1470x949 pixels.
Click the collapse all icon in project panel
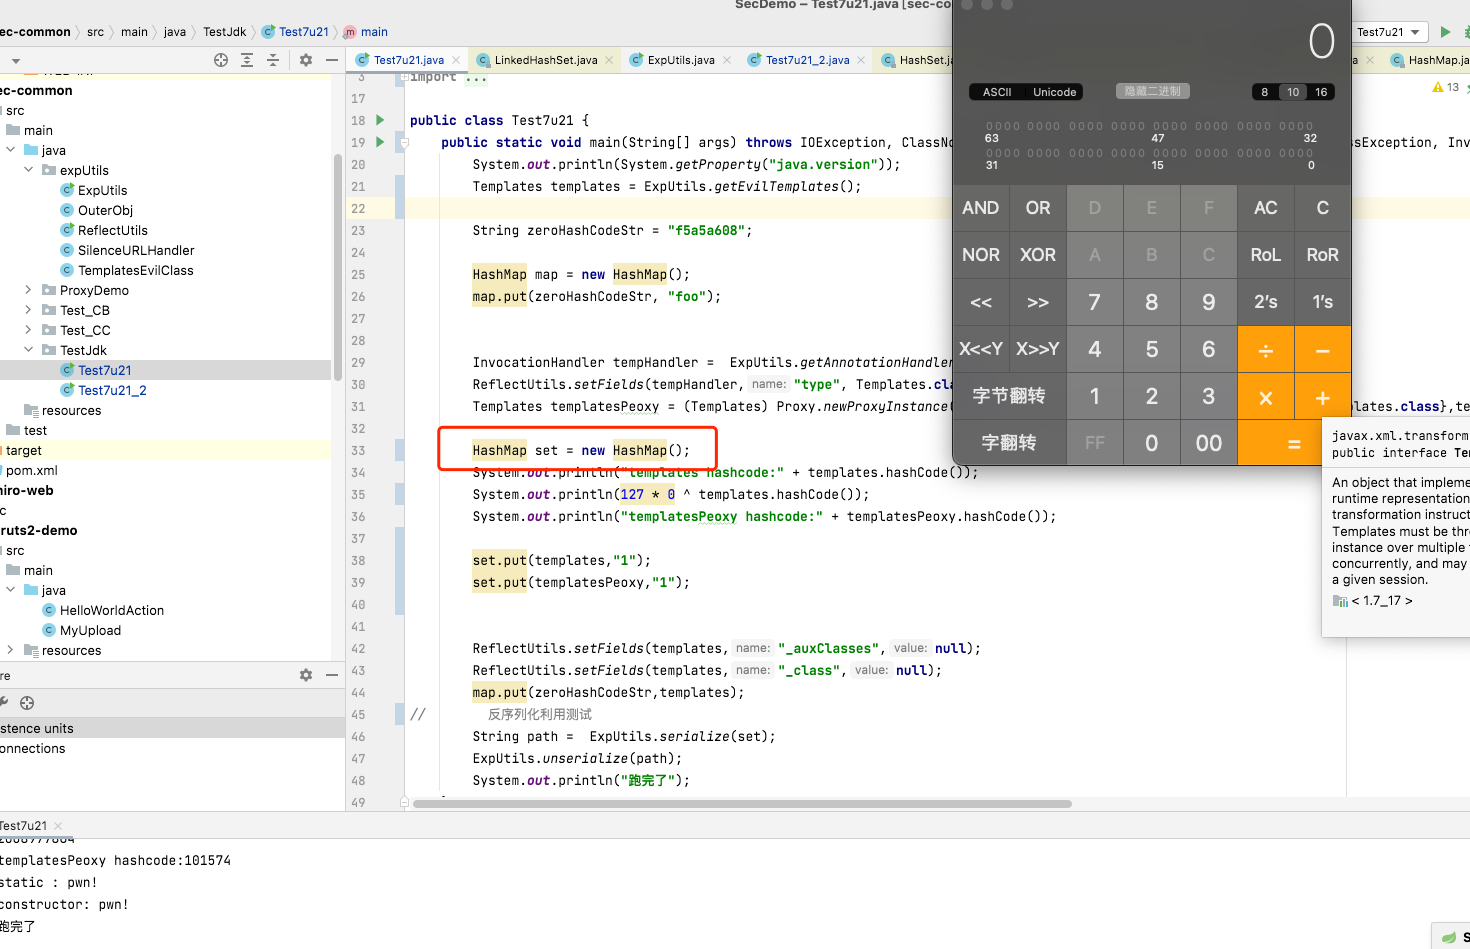pos(273,60)
